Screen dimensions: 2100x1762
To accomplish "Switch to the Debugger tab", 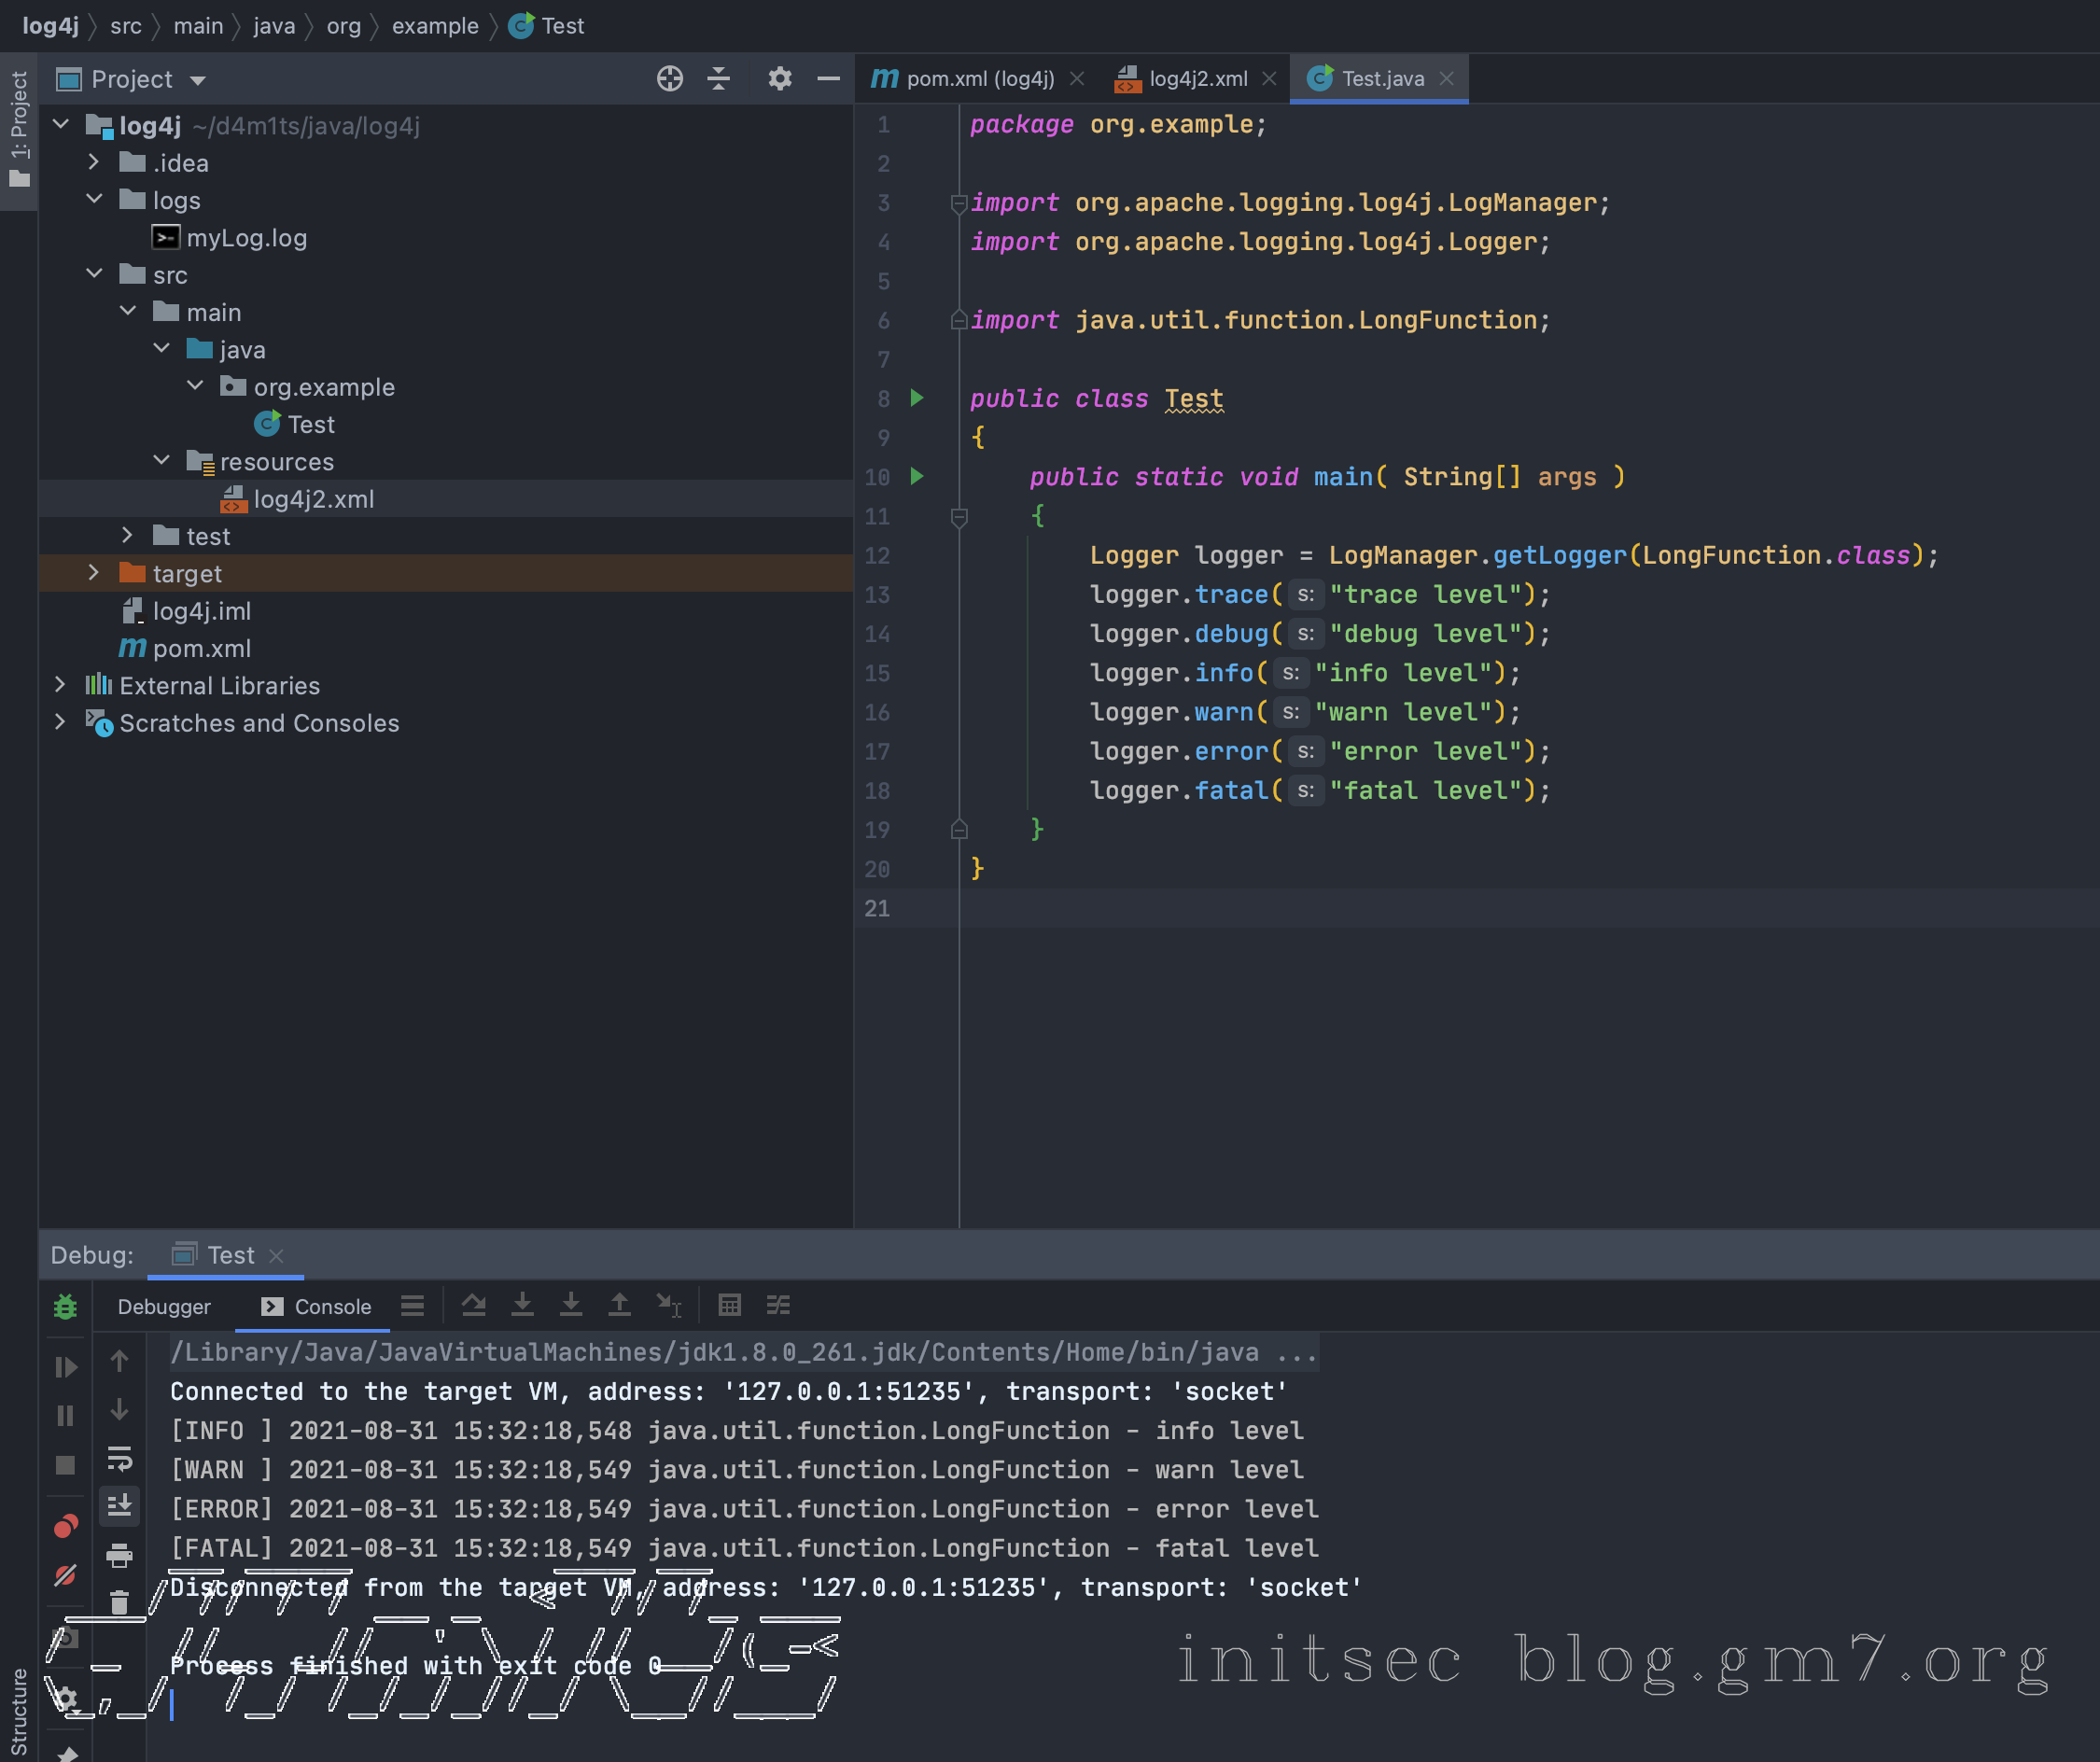I will coord(164,1307).
